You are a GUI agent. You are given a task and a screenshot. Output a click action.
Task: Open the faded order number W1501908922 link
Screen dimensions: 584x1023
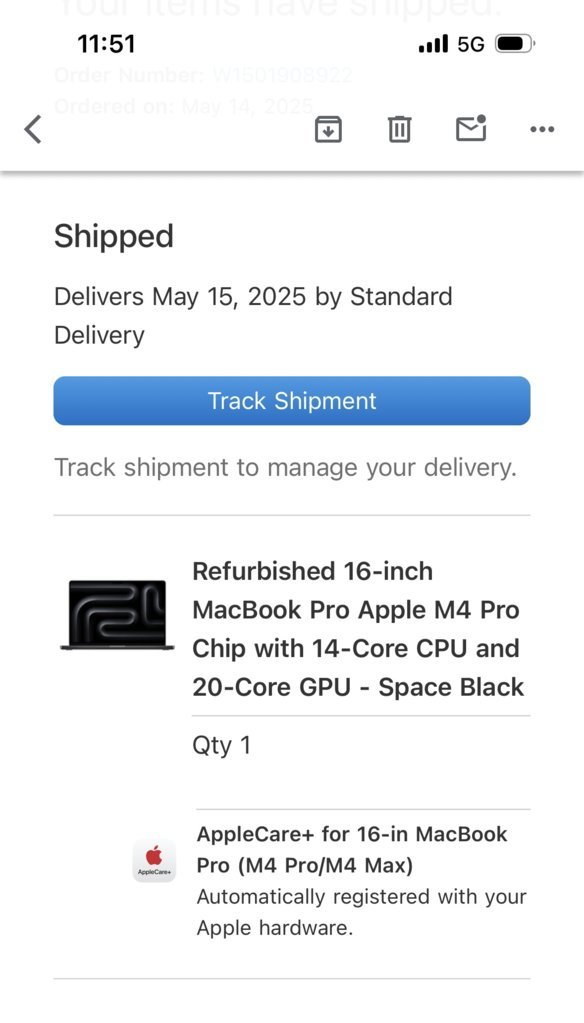[x=282, y=75]
